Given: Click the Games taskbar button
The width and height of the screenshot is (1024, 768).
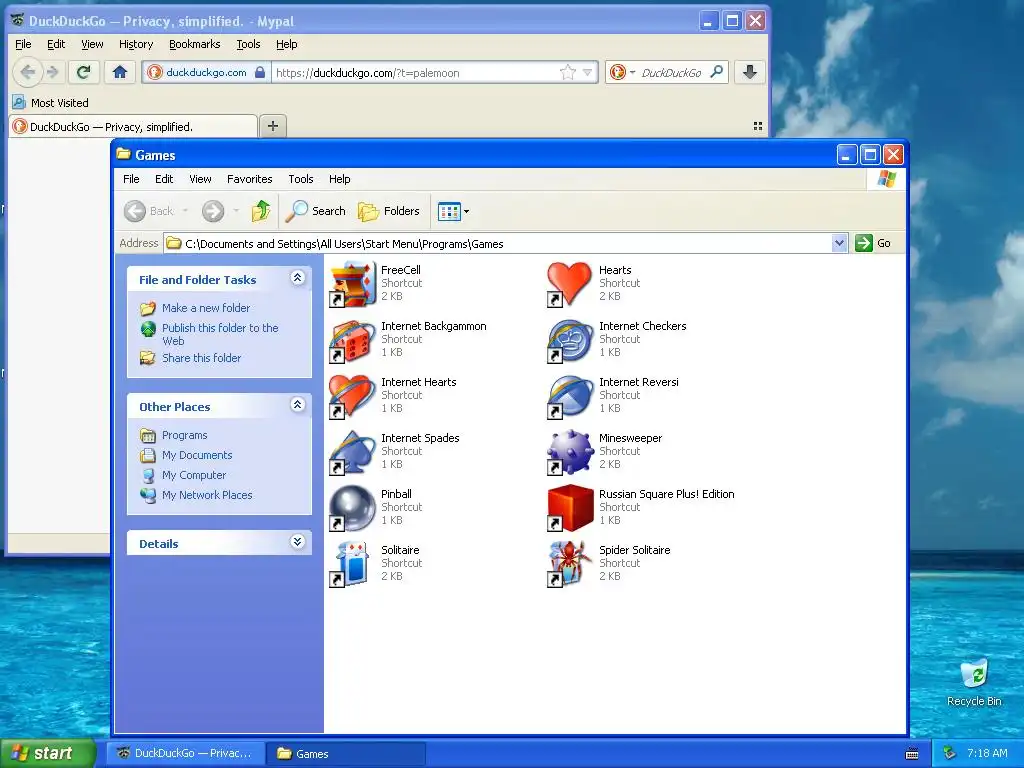Looking at the screenshot, I should (x=346, y=754).
